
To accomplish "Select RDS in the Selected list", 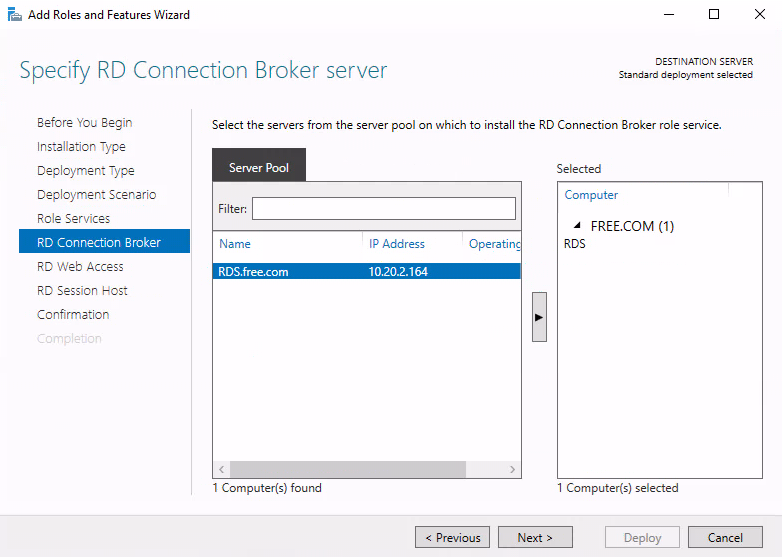I will click(x=575, y=244).
